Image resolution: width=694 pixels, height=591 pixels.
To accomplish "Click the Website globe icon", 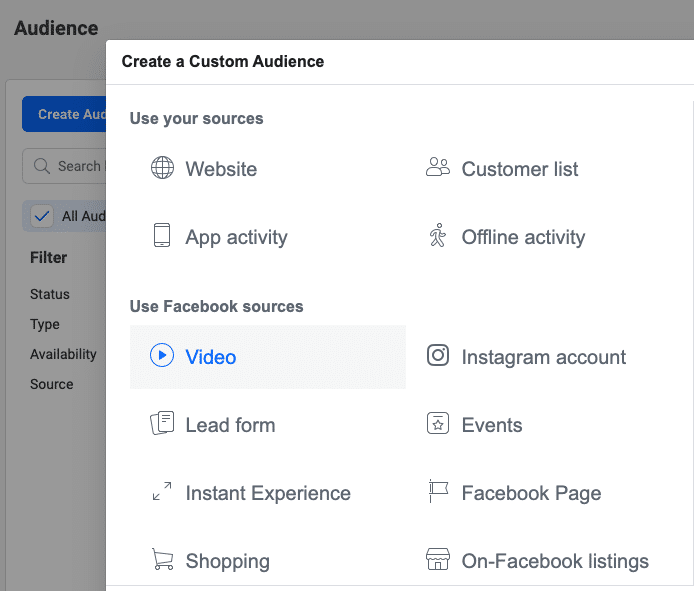I will tap(162, 168).
